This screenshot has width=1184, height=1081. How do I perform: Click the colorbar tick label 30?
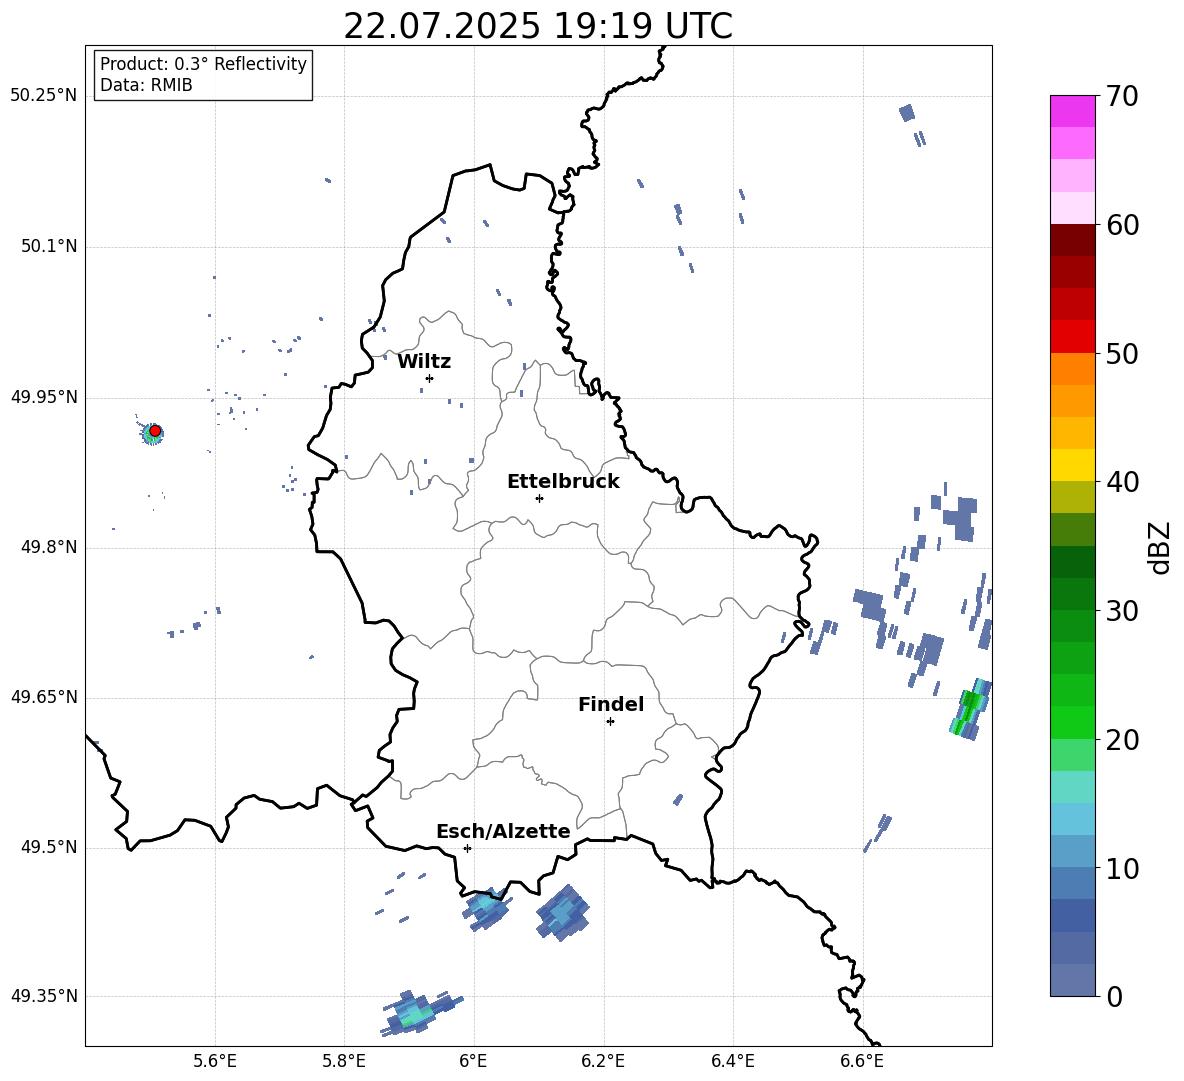click(x=1122, y=611)
